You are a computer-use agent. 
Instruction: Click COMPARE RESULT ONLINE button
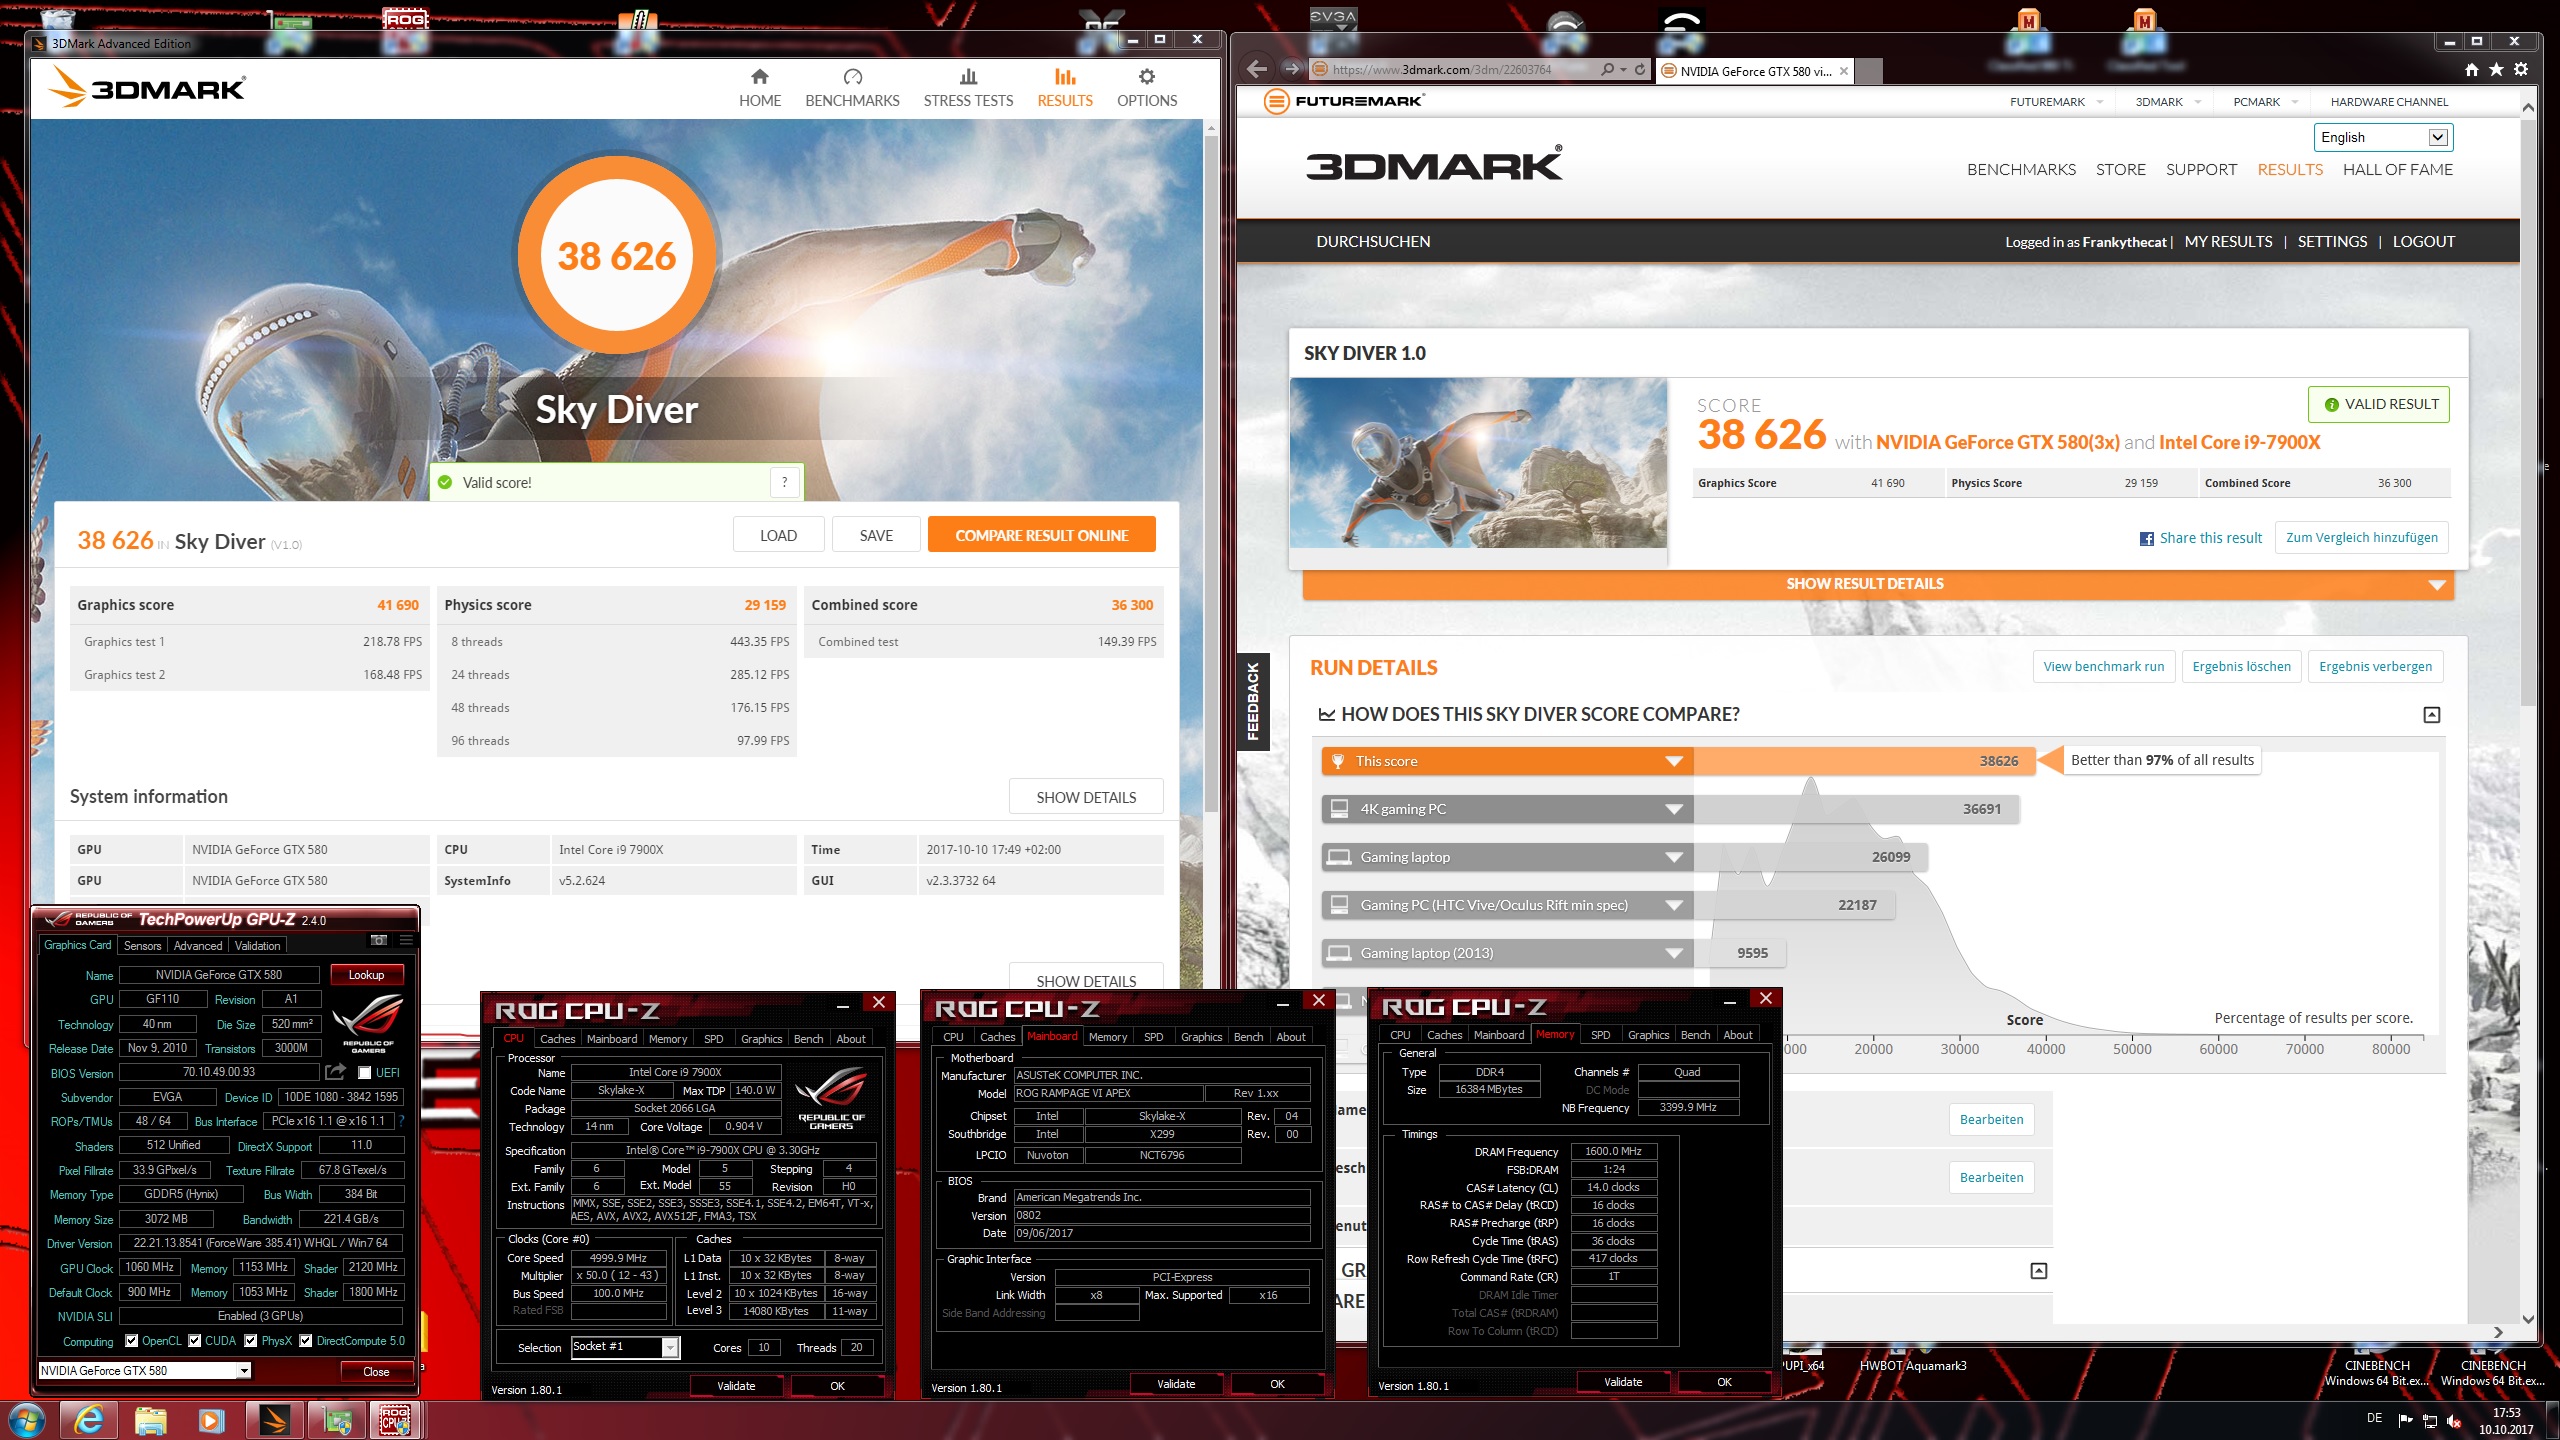(1042, 535)
